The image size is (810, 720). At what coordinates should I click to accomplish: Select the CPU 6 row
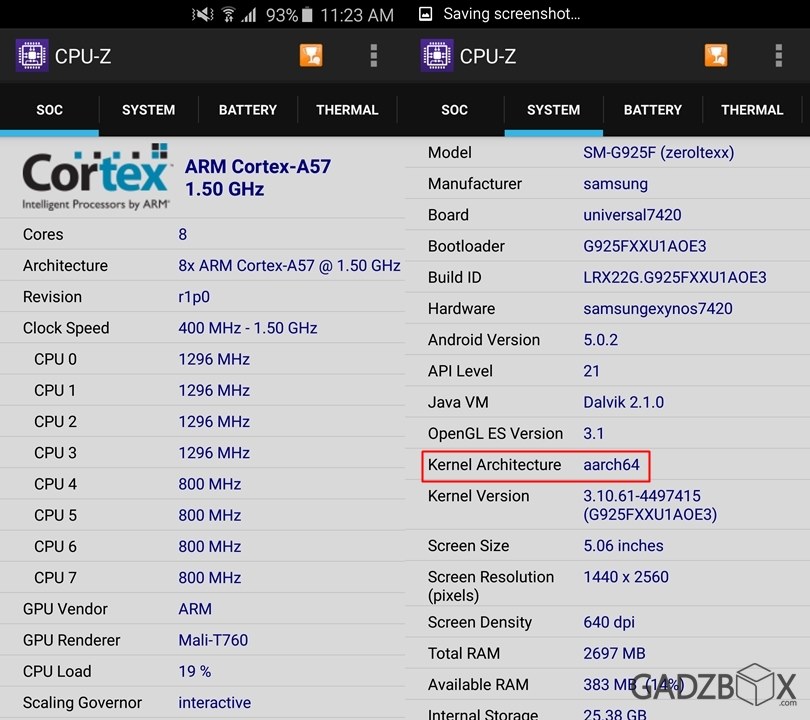point(202,546)
